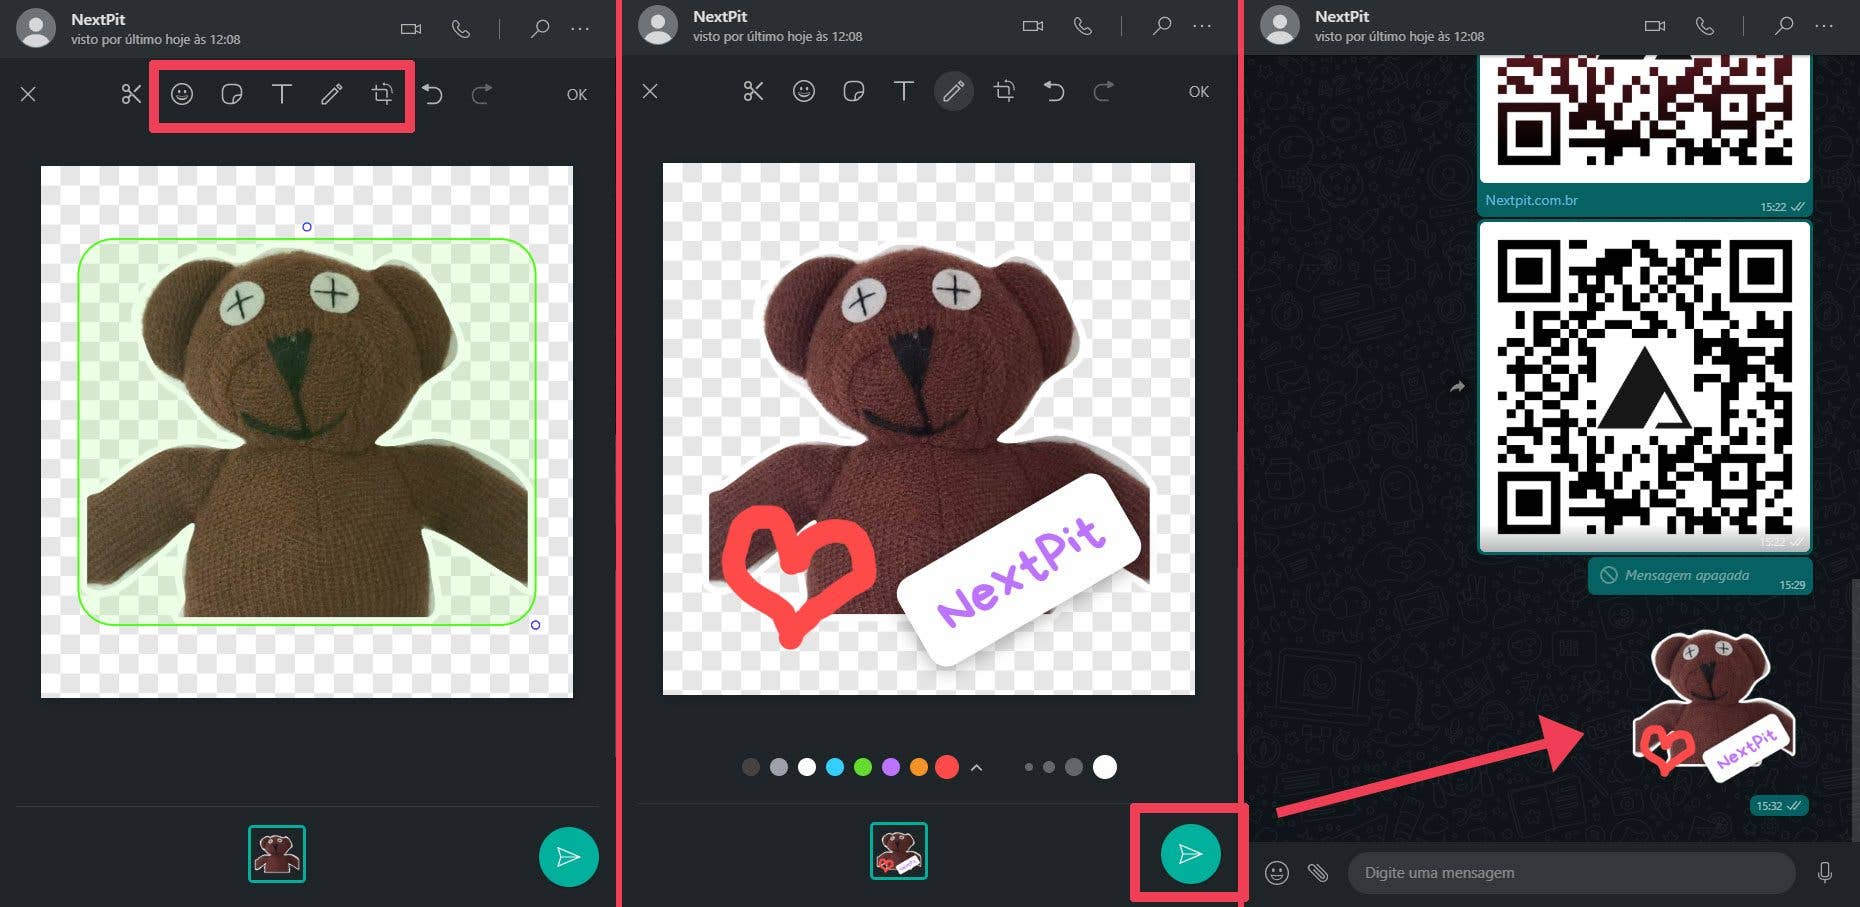Pick the red color swatch
1860x907 pixels.
[947, 767]
